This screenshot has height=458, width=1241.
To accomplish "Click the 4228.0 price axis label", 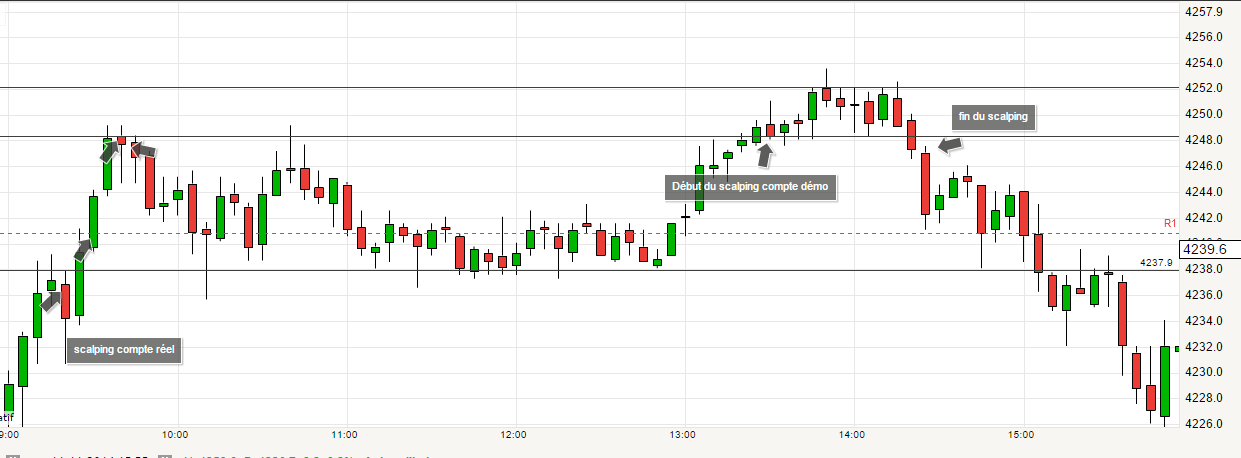I will click(1205, 398).
